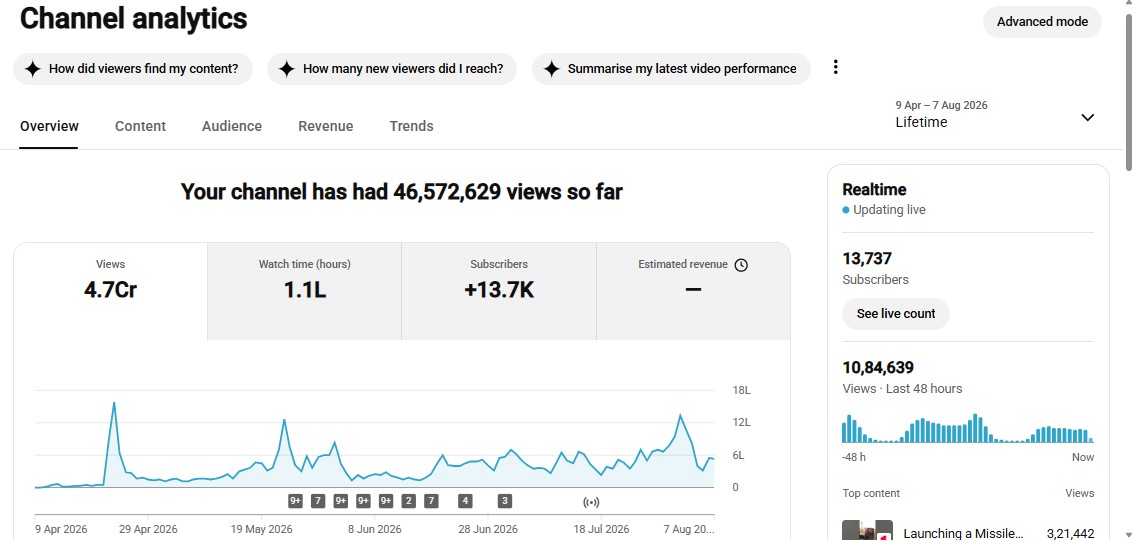
Task: Click the estimated revenue clock icon
Action: [x=741, y=265]
